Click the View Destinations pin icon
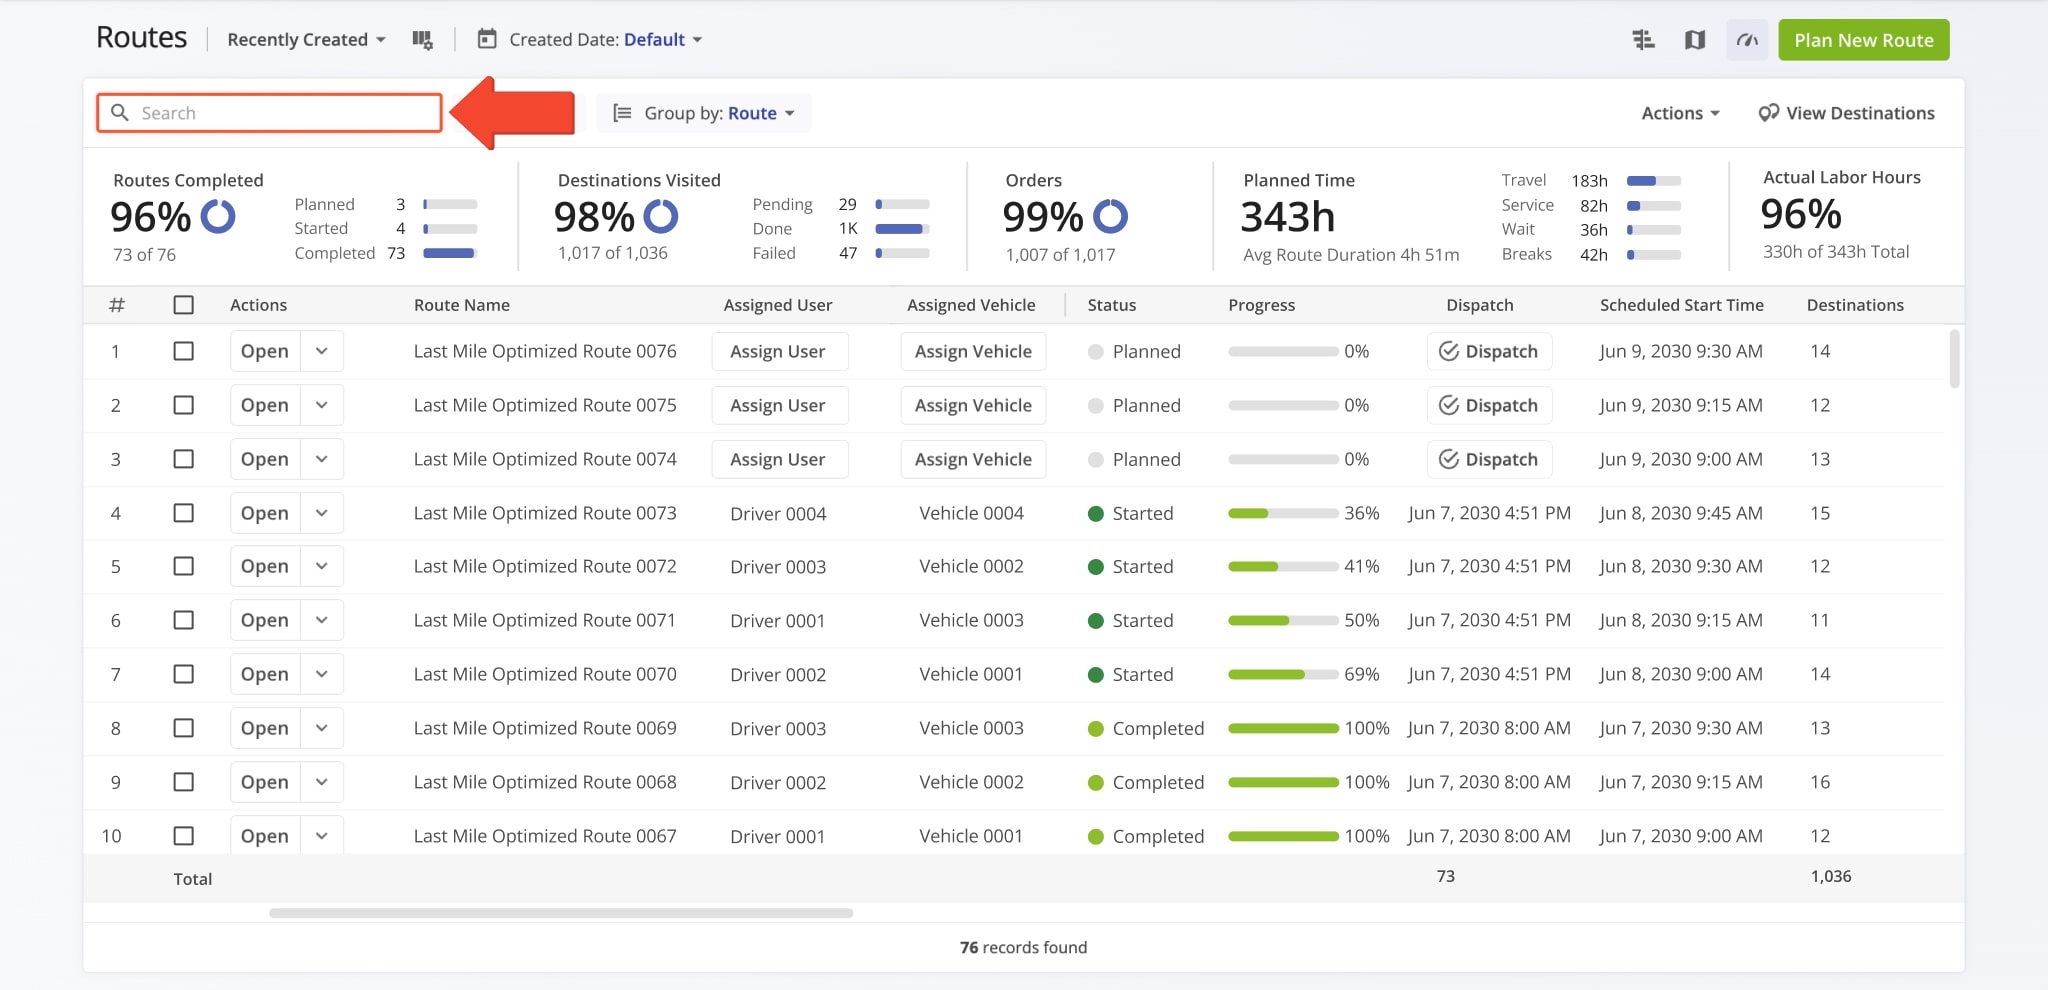Viewport: 2048px width, 990px height. (1768, 113)
